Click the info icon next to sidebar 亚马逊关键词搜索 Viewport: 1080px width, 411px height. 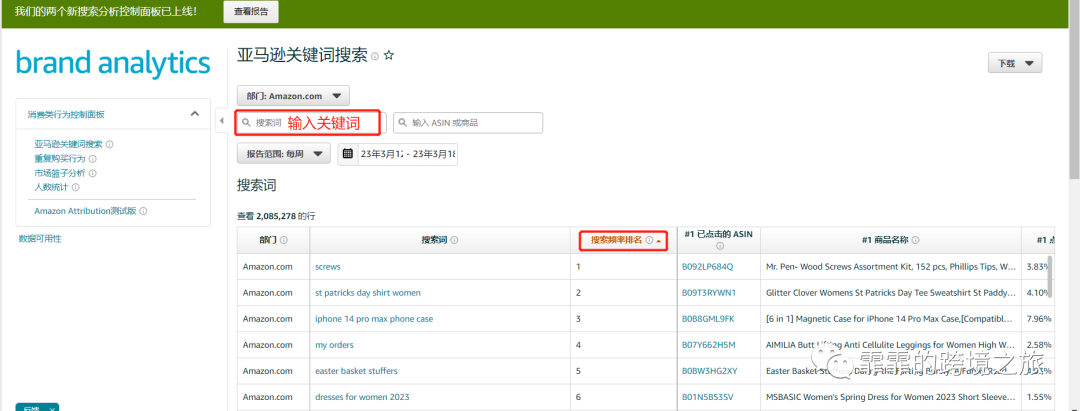pyautogui.click(x=110, y=145)
